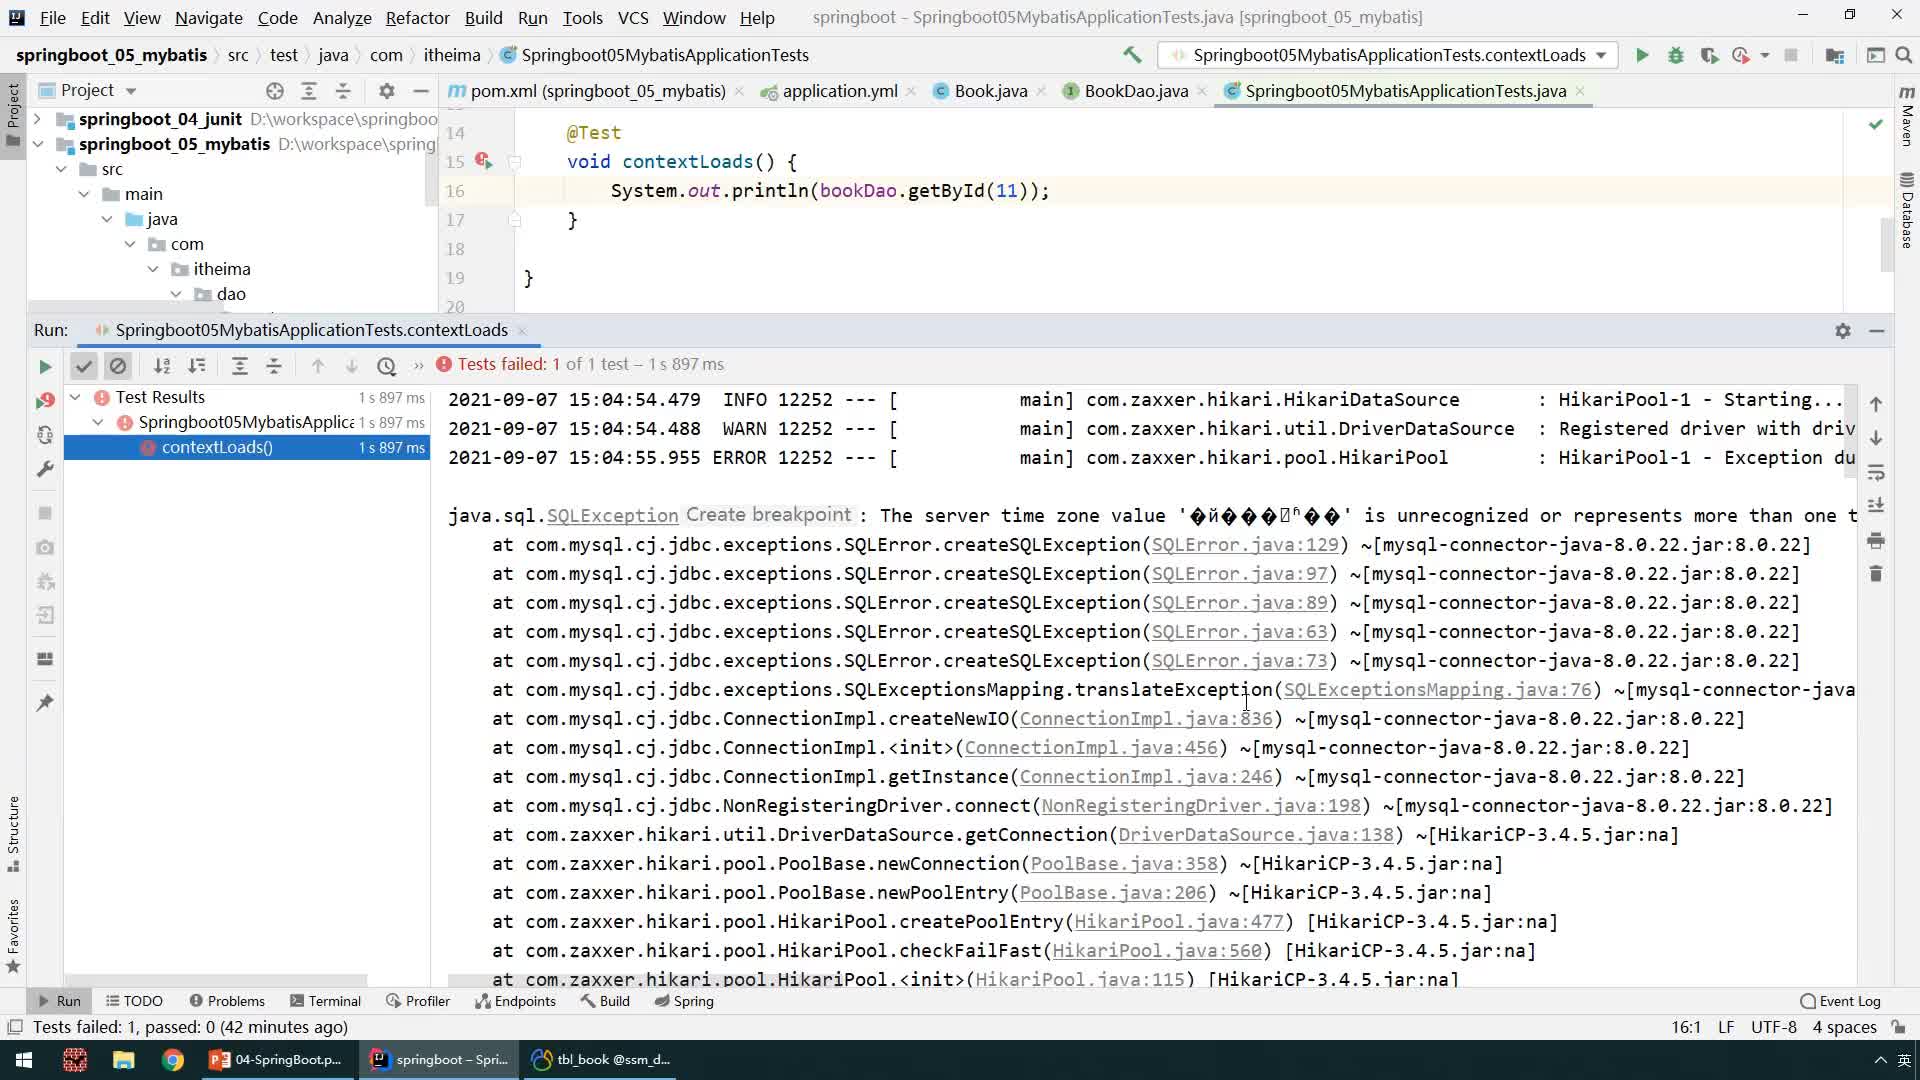The image size is (1920, 1080).
Task: Open the Analyze menu
Action: [342, 17]
